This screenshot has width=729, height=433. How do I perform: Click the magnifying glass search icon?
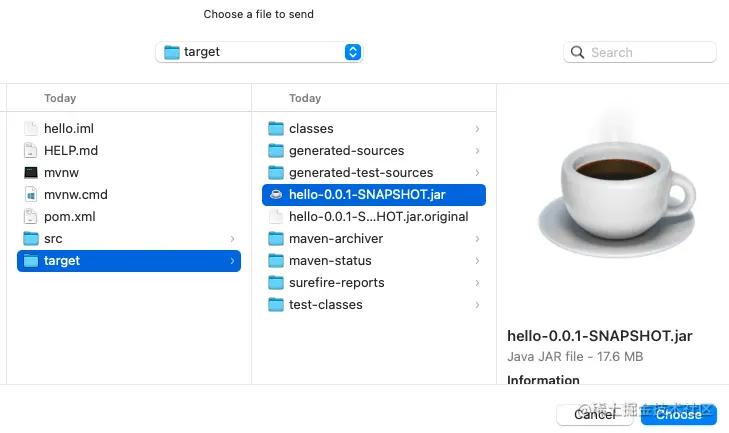pyautogui.click(x=577, y=52)
